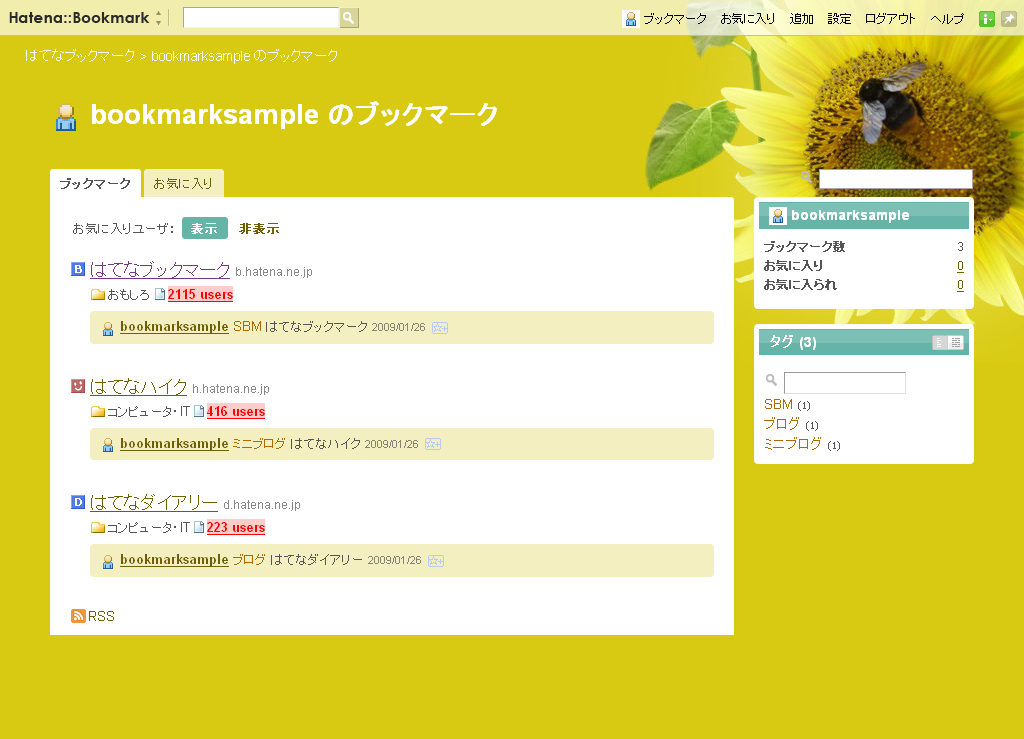Click おもしろ category label

[129, 294]
